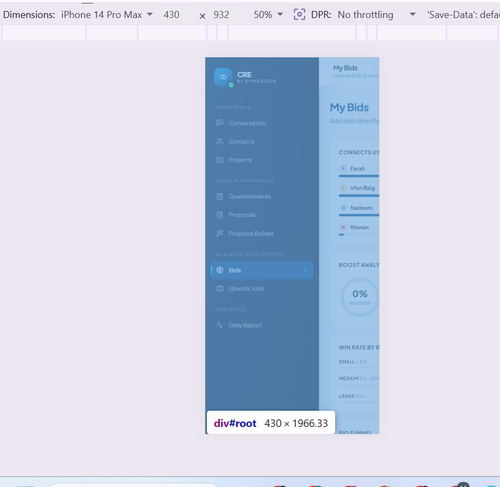Expand the Bids item chevron

(305, 270)
